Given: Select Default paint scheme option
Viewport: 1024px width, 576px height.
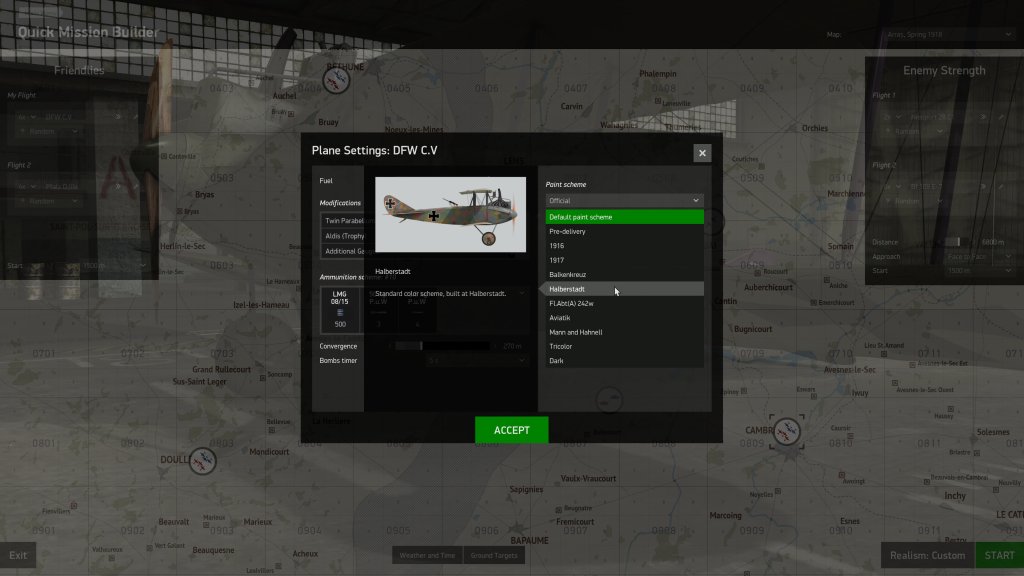Looking at the screenshot, I should click(624, 217).
